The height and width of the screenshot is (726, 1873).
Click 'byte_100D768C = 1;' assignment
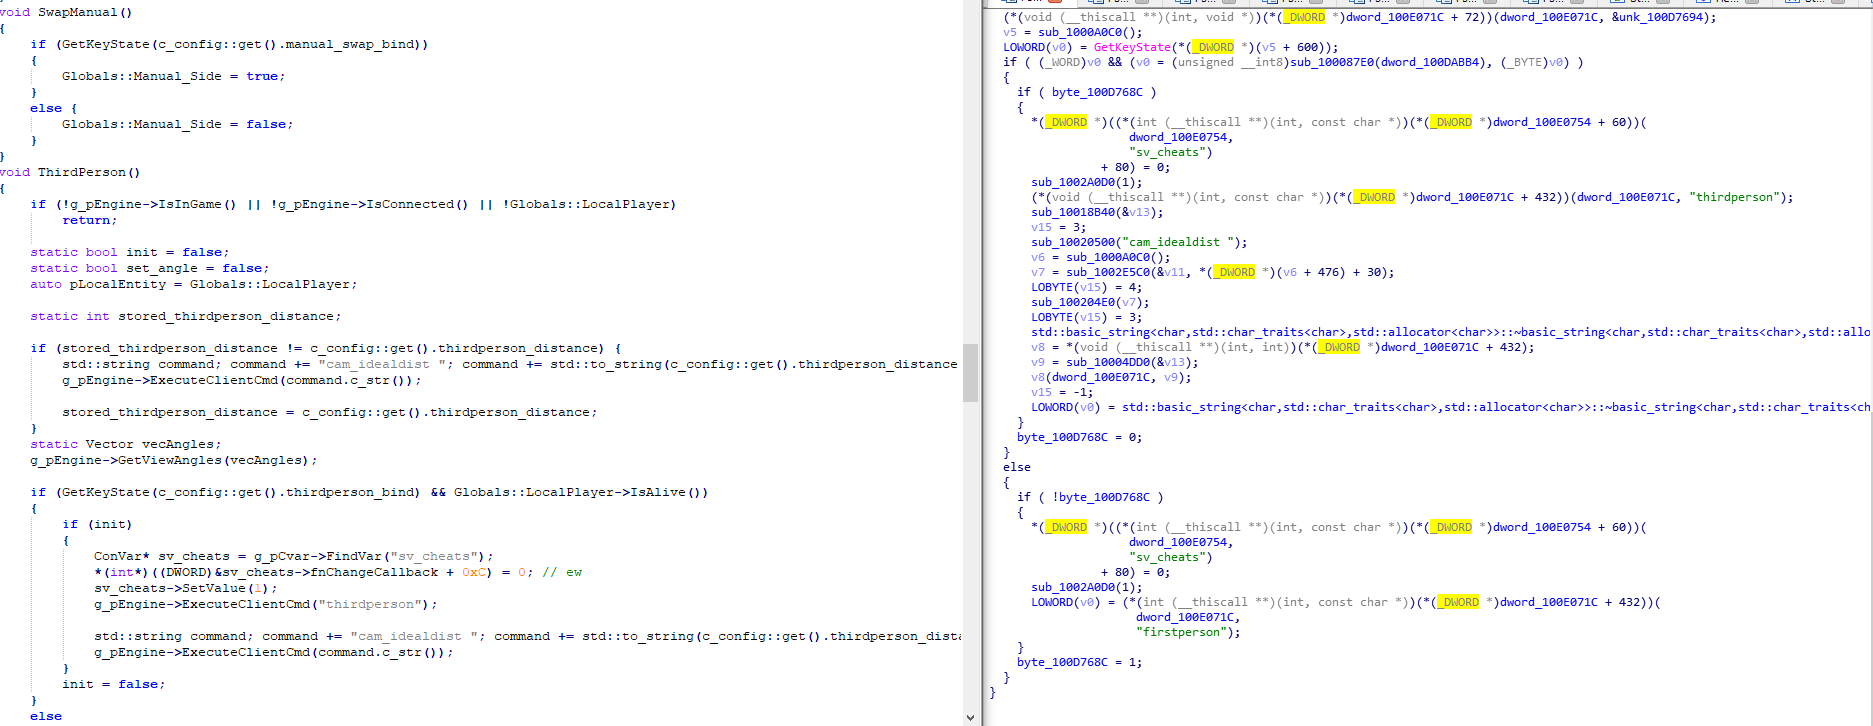(x=1080, y=662)
